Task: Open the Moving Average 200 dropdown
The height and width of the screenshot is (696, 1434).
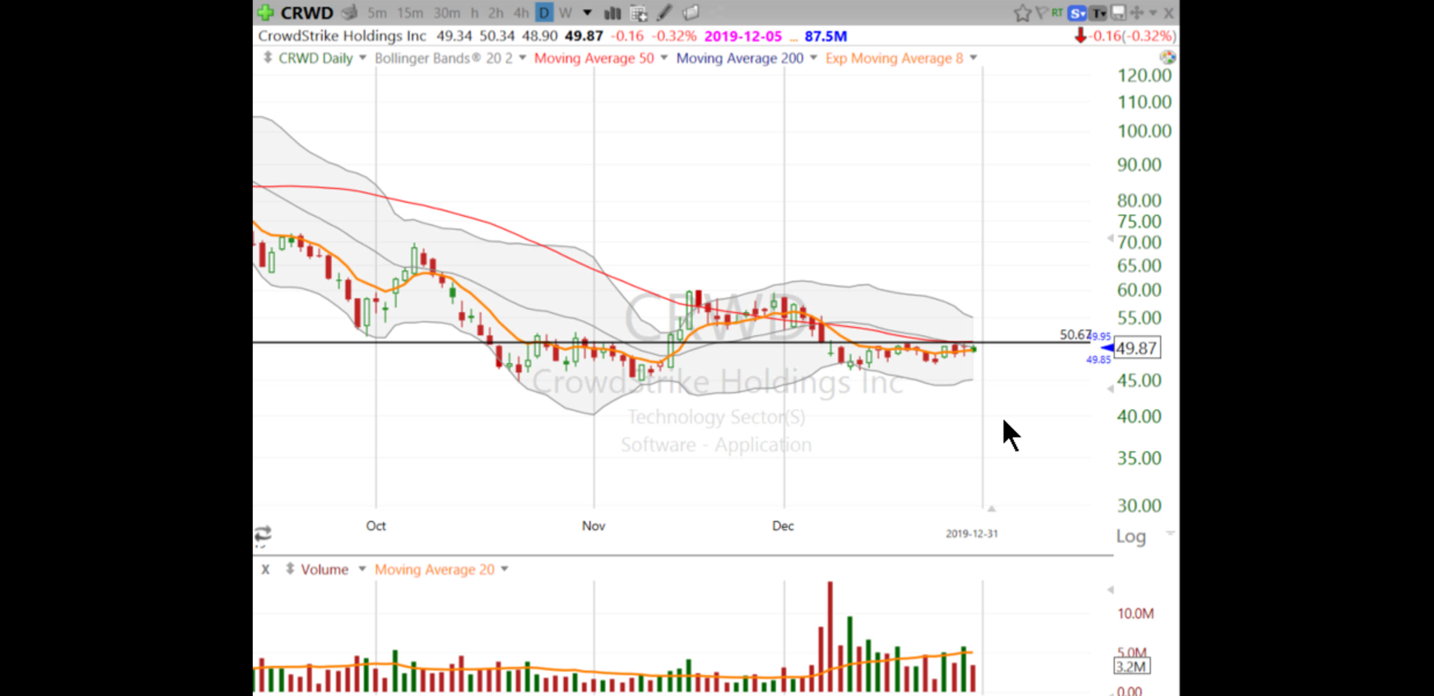Action: pyautogui.click(x=813, y=58)
